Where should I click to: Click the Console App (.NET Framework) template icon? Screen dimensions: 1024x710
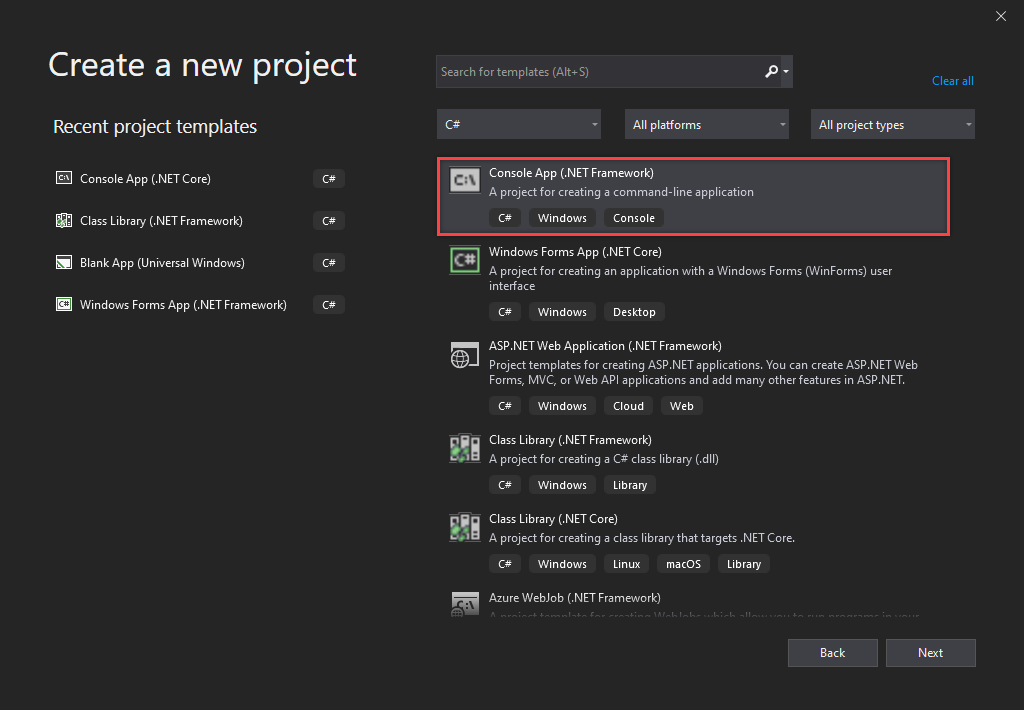(x=465, y=180)
